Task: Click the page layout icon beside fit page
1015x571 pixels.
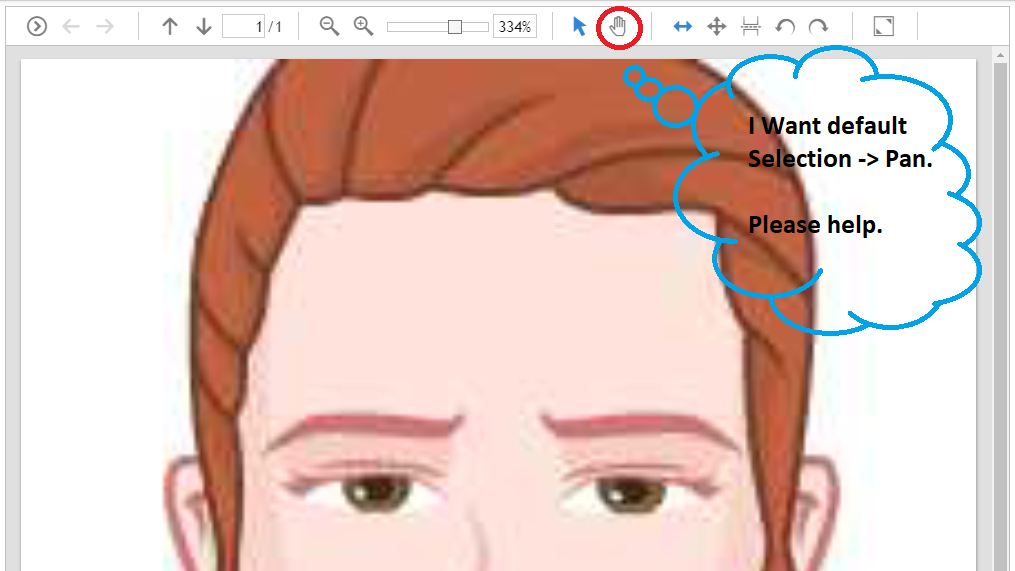Action: click(751, 27)
